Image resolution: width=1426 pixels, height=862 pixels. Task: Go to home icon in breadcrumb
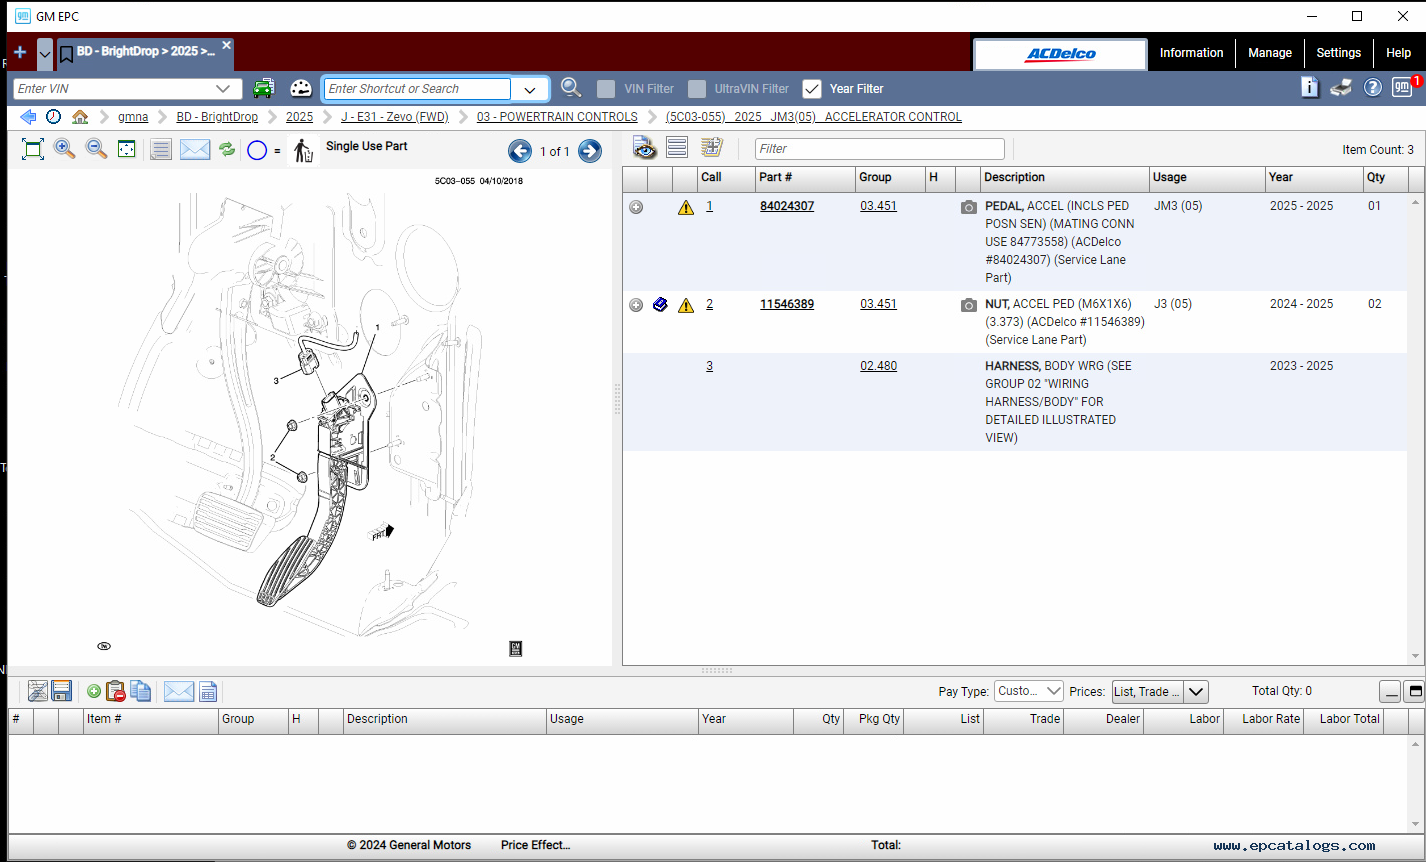coord(80,117)
